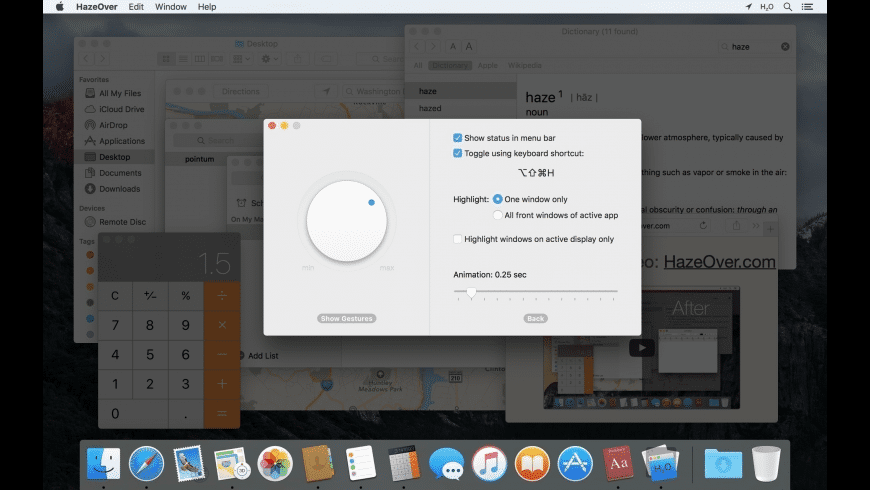870x490 pixels.
Task: Select One window only highlight option
Action: (497, 199)
